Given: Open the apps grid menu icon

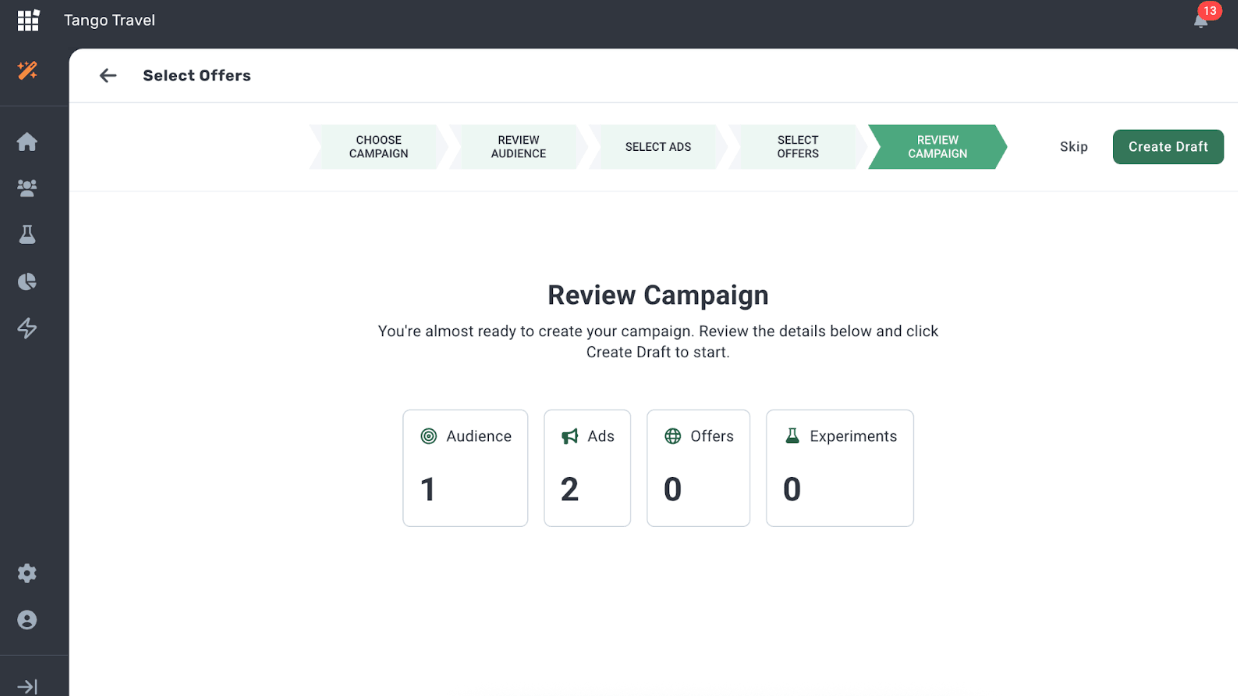Looking at the screenshot, I should pos(28,20).
